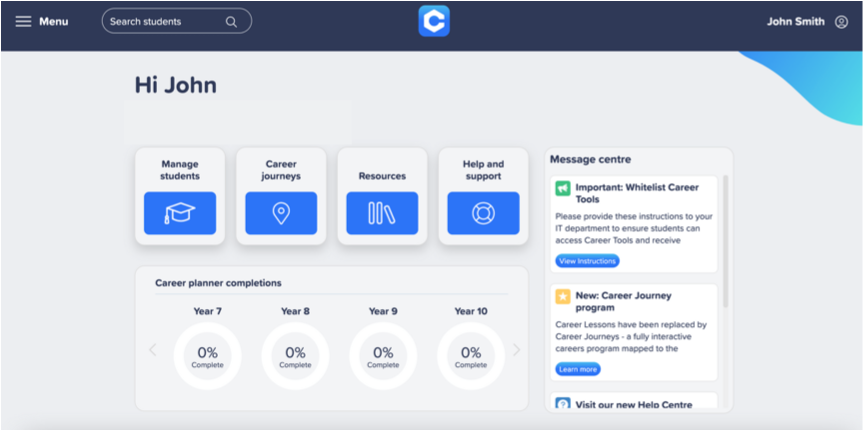Click the 'Message centre' heading

(x=590, y=160)
